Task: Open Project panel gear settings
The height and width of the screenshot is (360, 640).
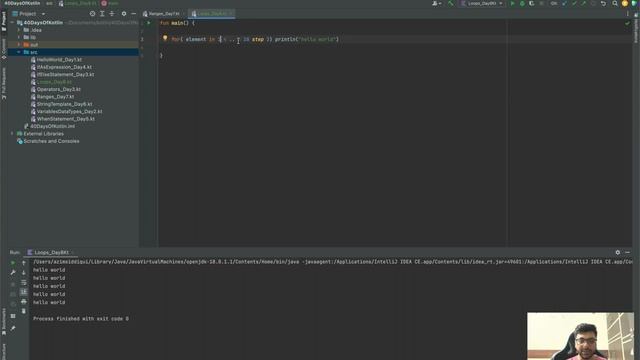Action: click(124, 13)
